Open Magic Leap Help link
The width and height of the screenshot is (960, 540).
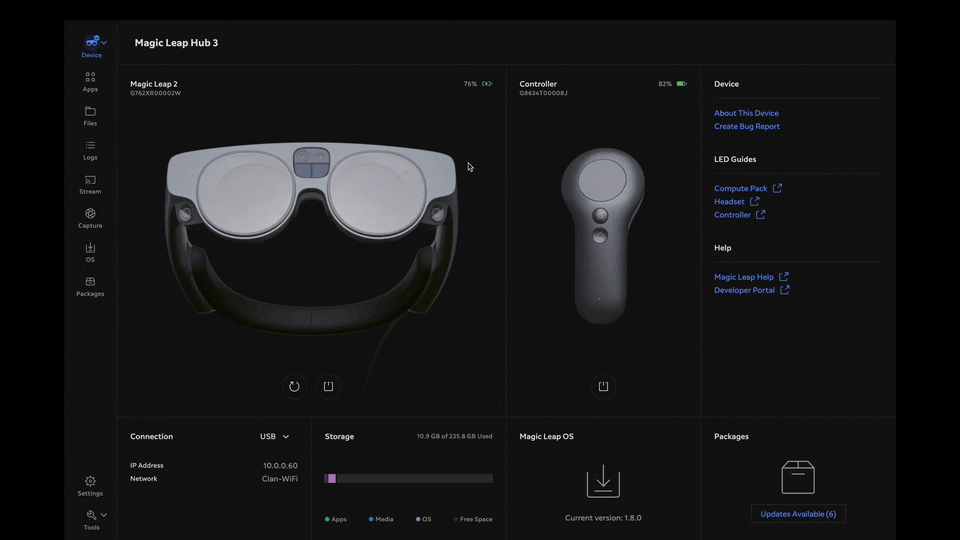(x=744, y=277)
